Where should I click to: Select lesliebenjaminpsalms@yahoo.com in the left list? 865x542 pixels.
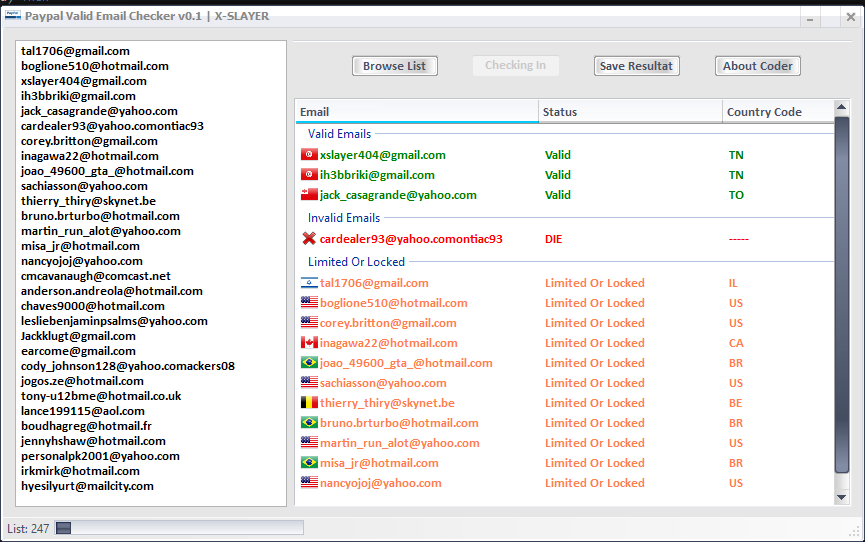(114, 321)
